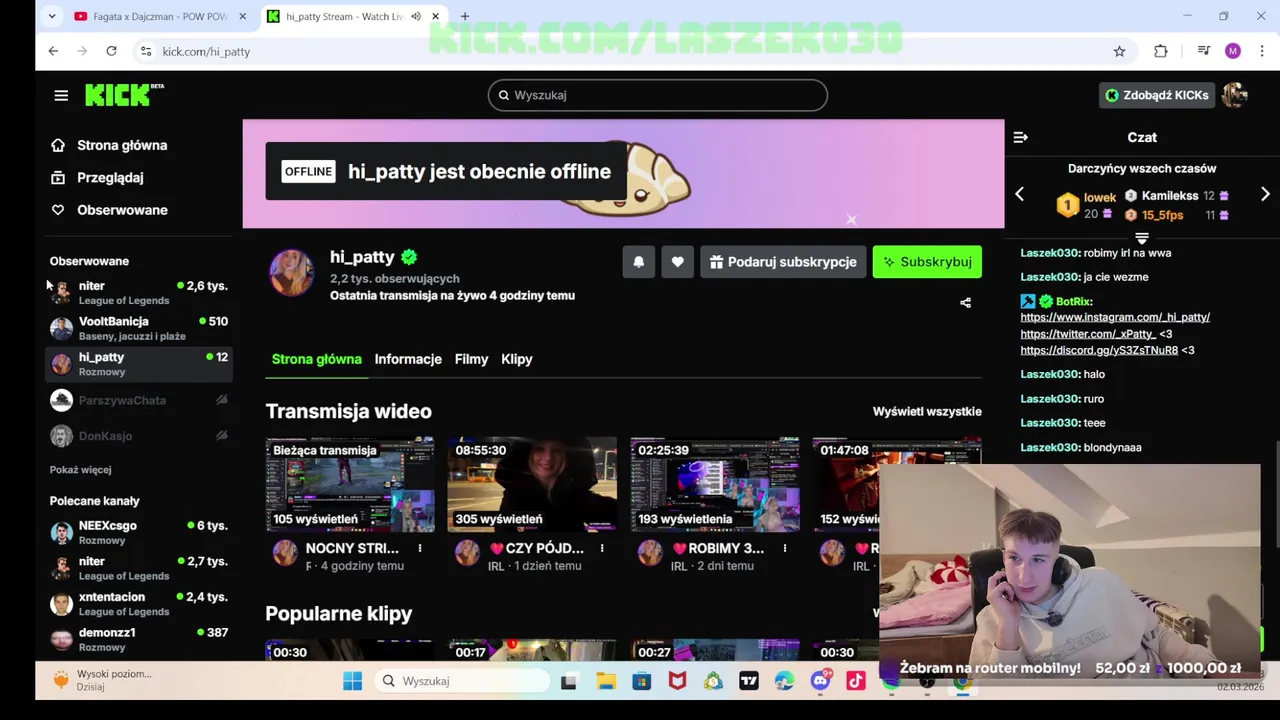Click the hi_patty profile avatar
1280x720 pixels.
point(292,273)
